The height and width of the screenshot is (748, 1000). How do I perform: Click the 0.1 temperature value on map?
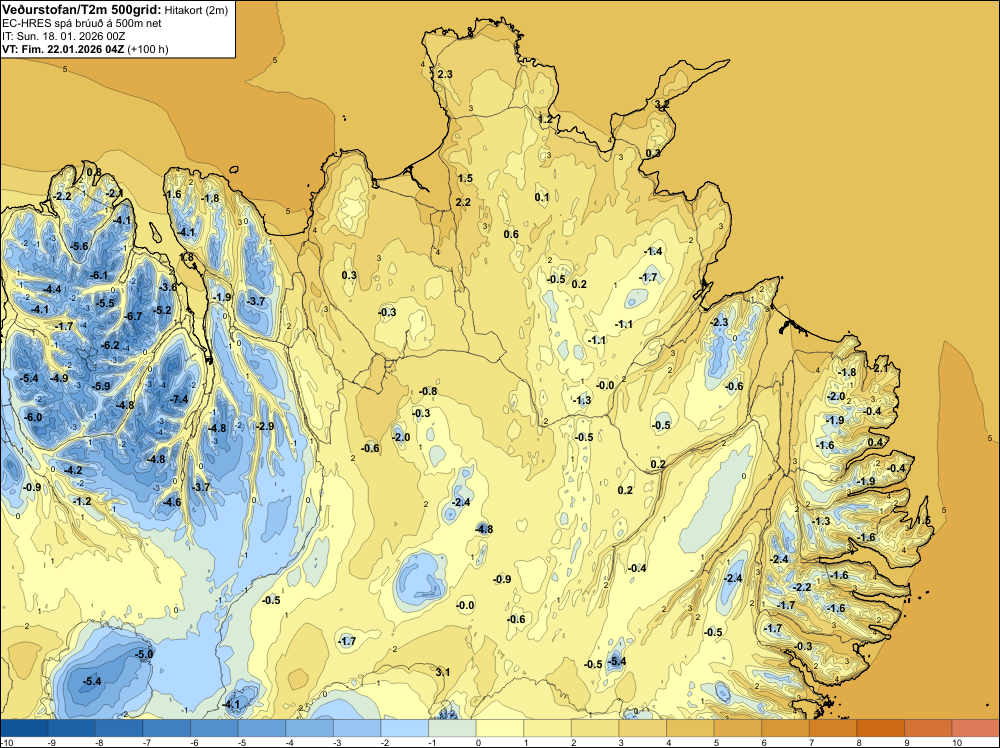541,197
